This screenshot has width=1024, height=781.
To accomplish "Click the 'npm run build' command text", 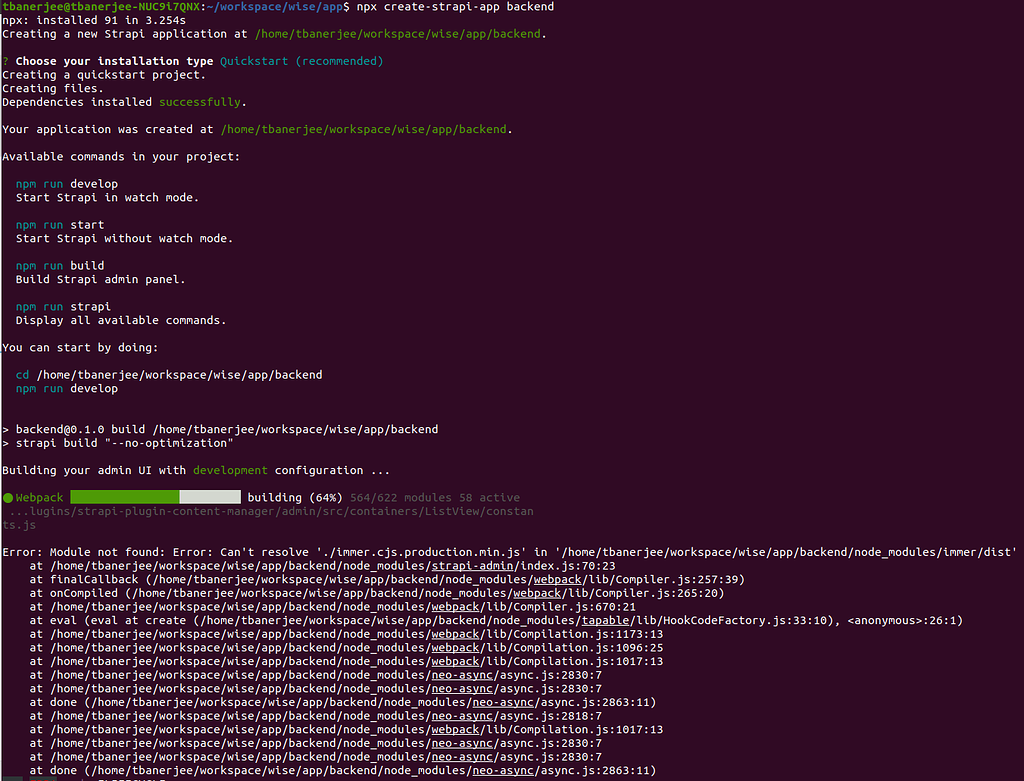I will [x=60, y=266].
